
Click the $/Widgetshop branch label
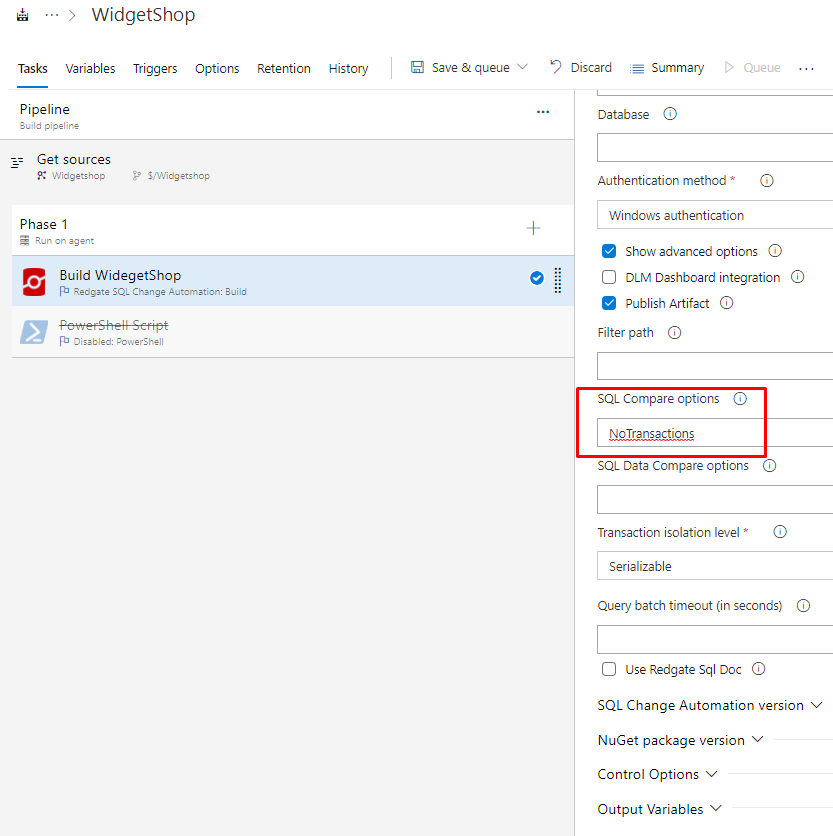[178, 176]
